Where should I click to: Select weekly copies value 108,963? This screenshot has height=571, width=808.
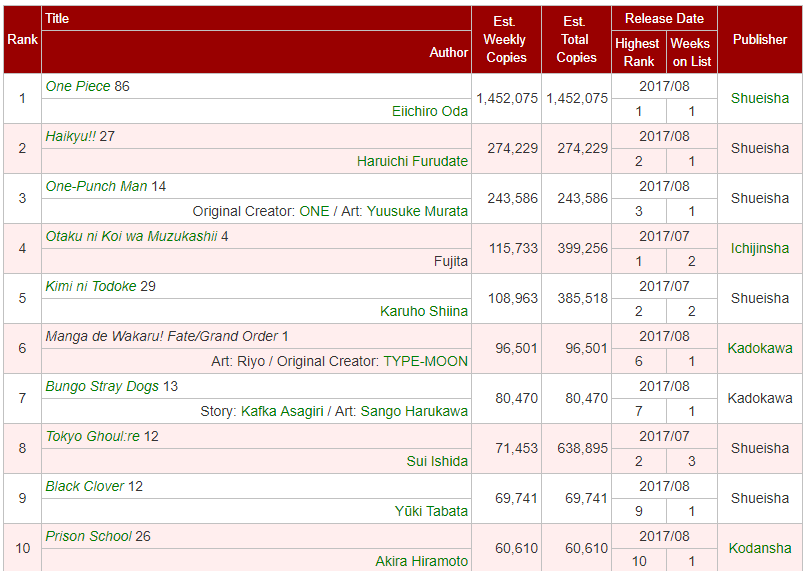513,298
